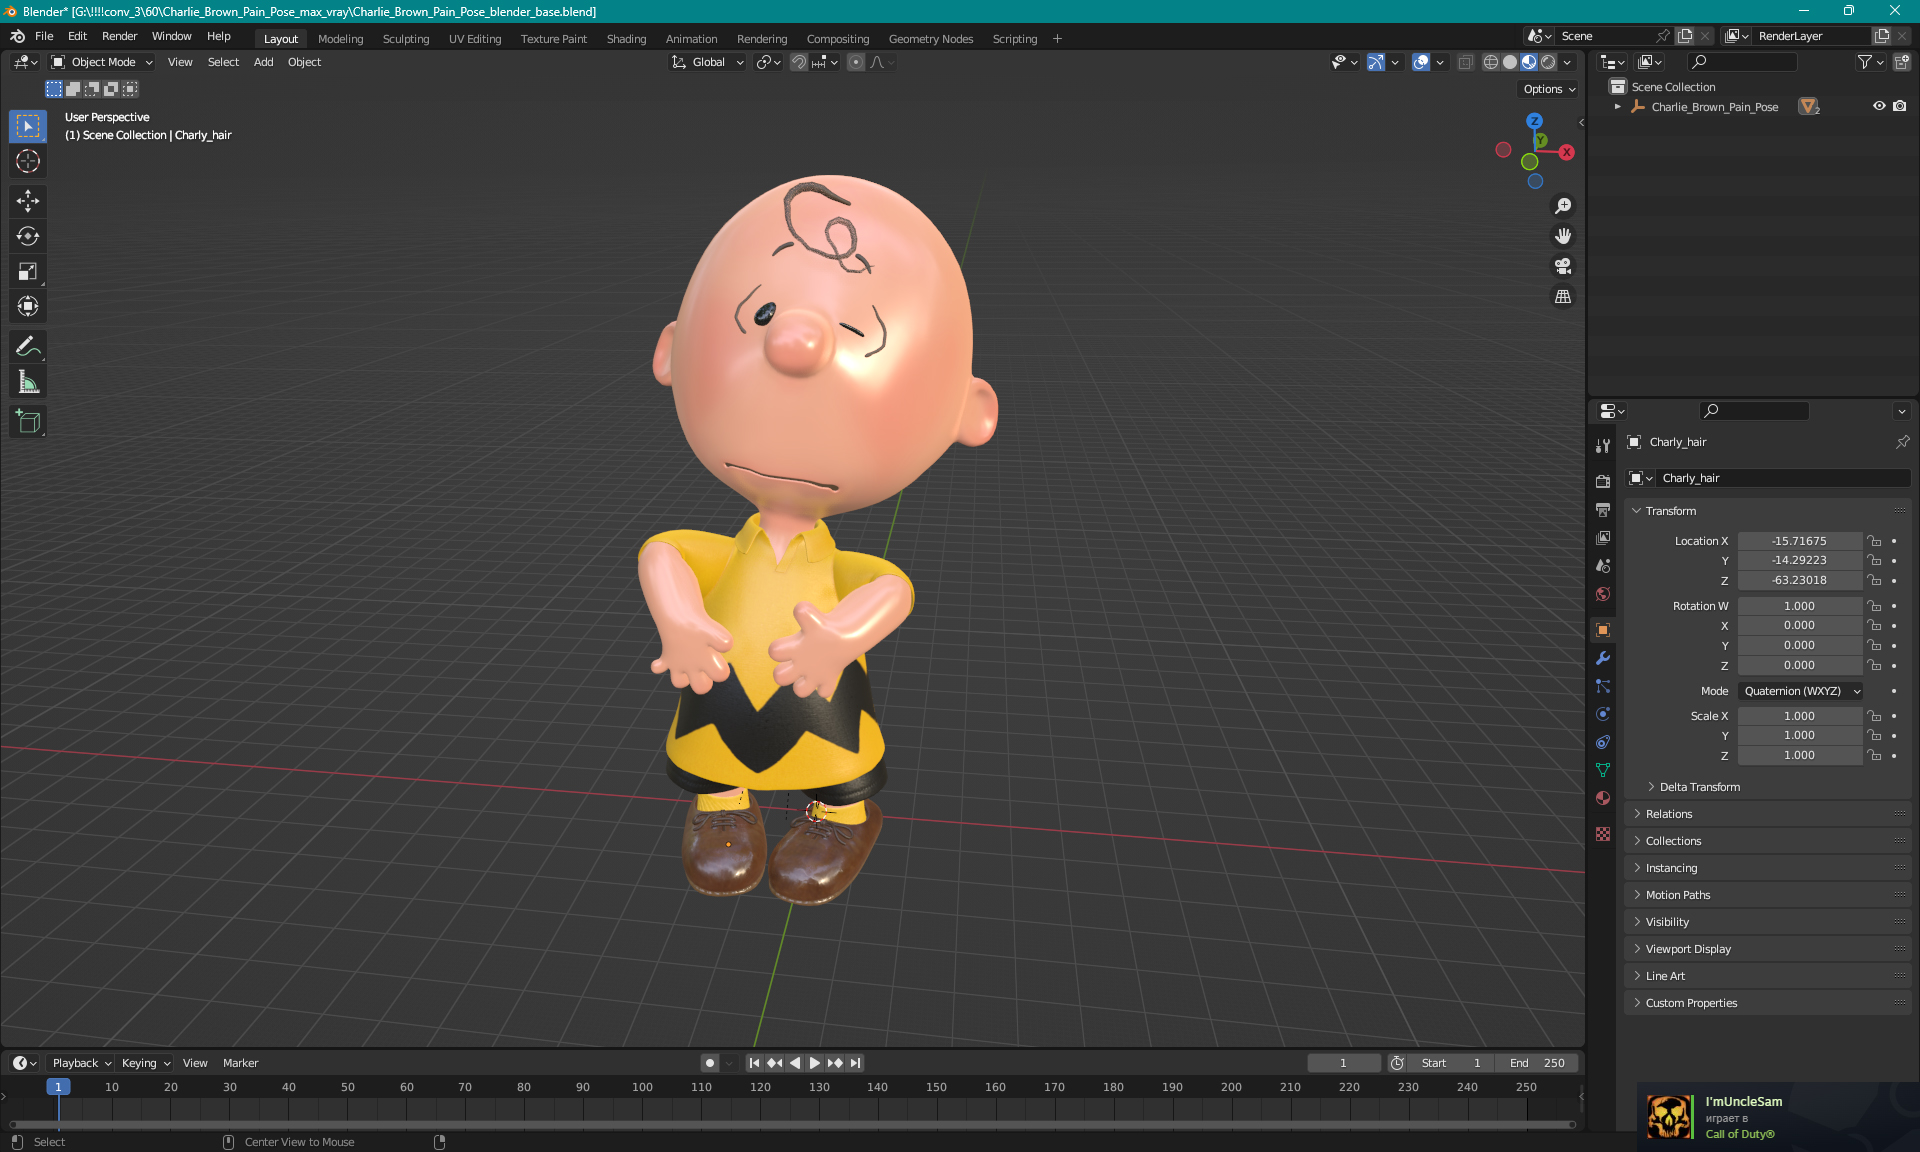The height and width of the screenshot is (1152, 1920).
Task: Play animation forward
Action: pos(814,1063)
